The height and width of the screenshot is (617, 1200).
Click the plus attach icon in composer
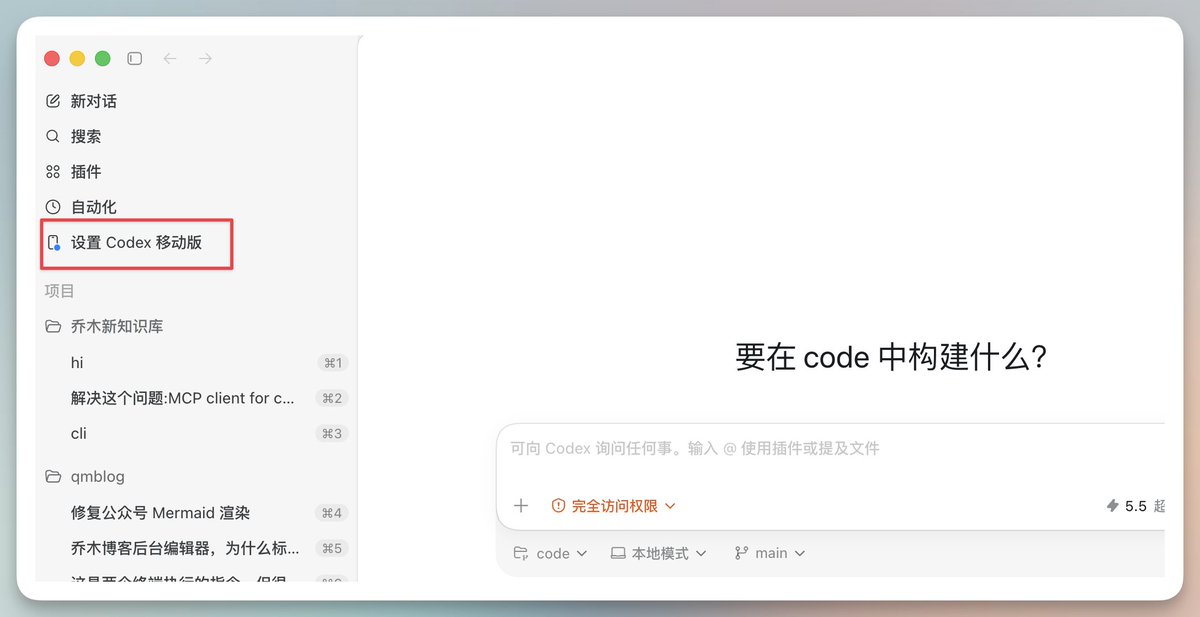point(521,506)
